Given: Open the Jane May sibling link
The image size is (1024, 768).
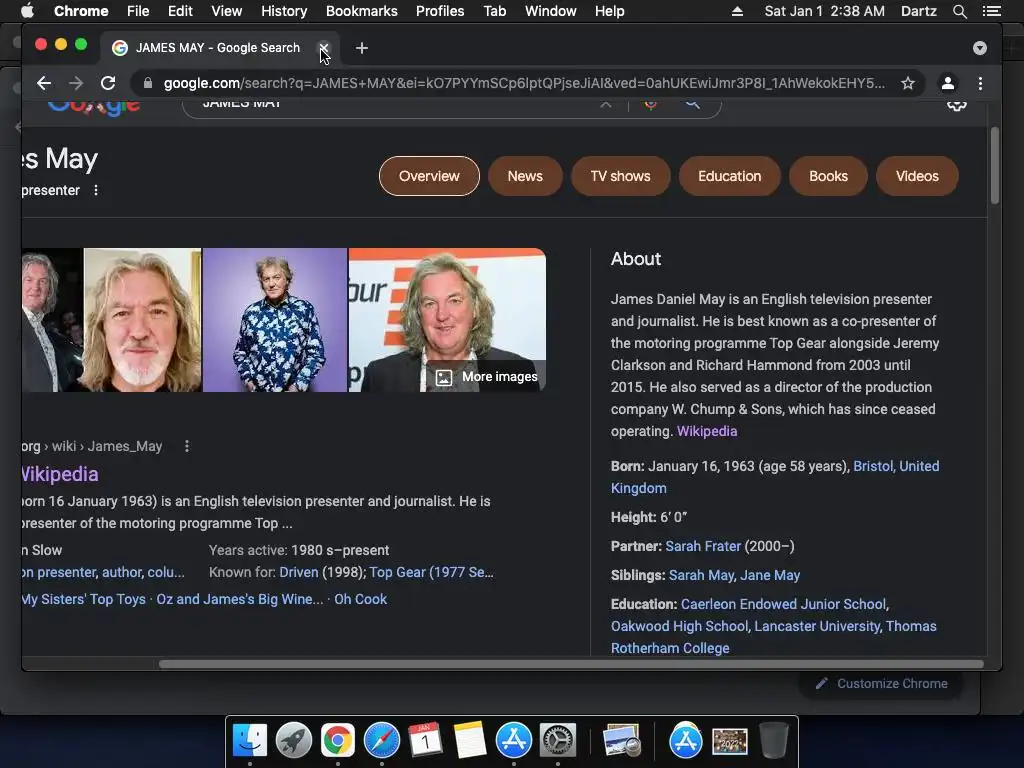Looking at the screenshot, I should [x=770, y=575].
